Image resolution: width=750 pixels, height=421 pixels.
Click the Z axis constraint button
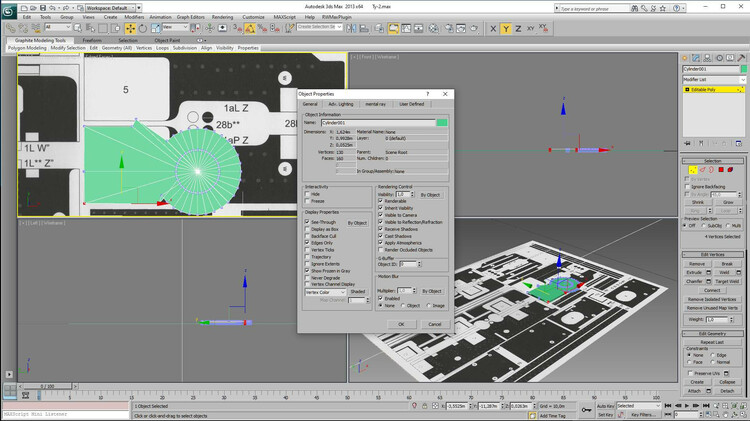520,29
